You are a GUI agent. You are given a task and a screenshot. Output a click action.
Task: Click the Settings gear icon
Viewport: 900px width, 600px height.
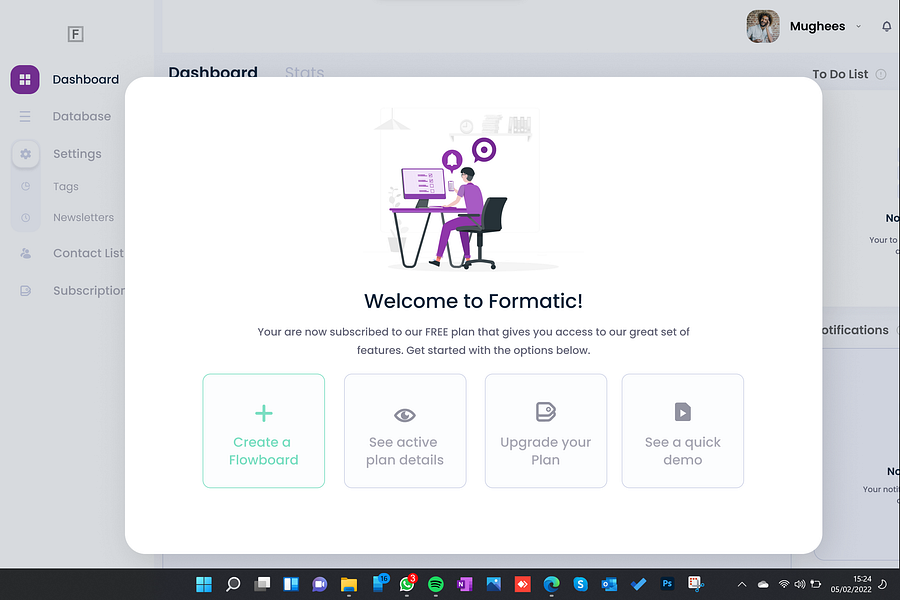(25, 154)
